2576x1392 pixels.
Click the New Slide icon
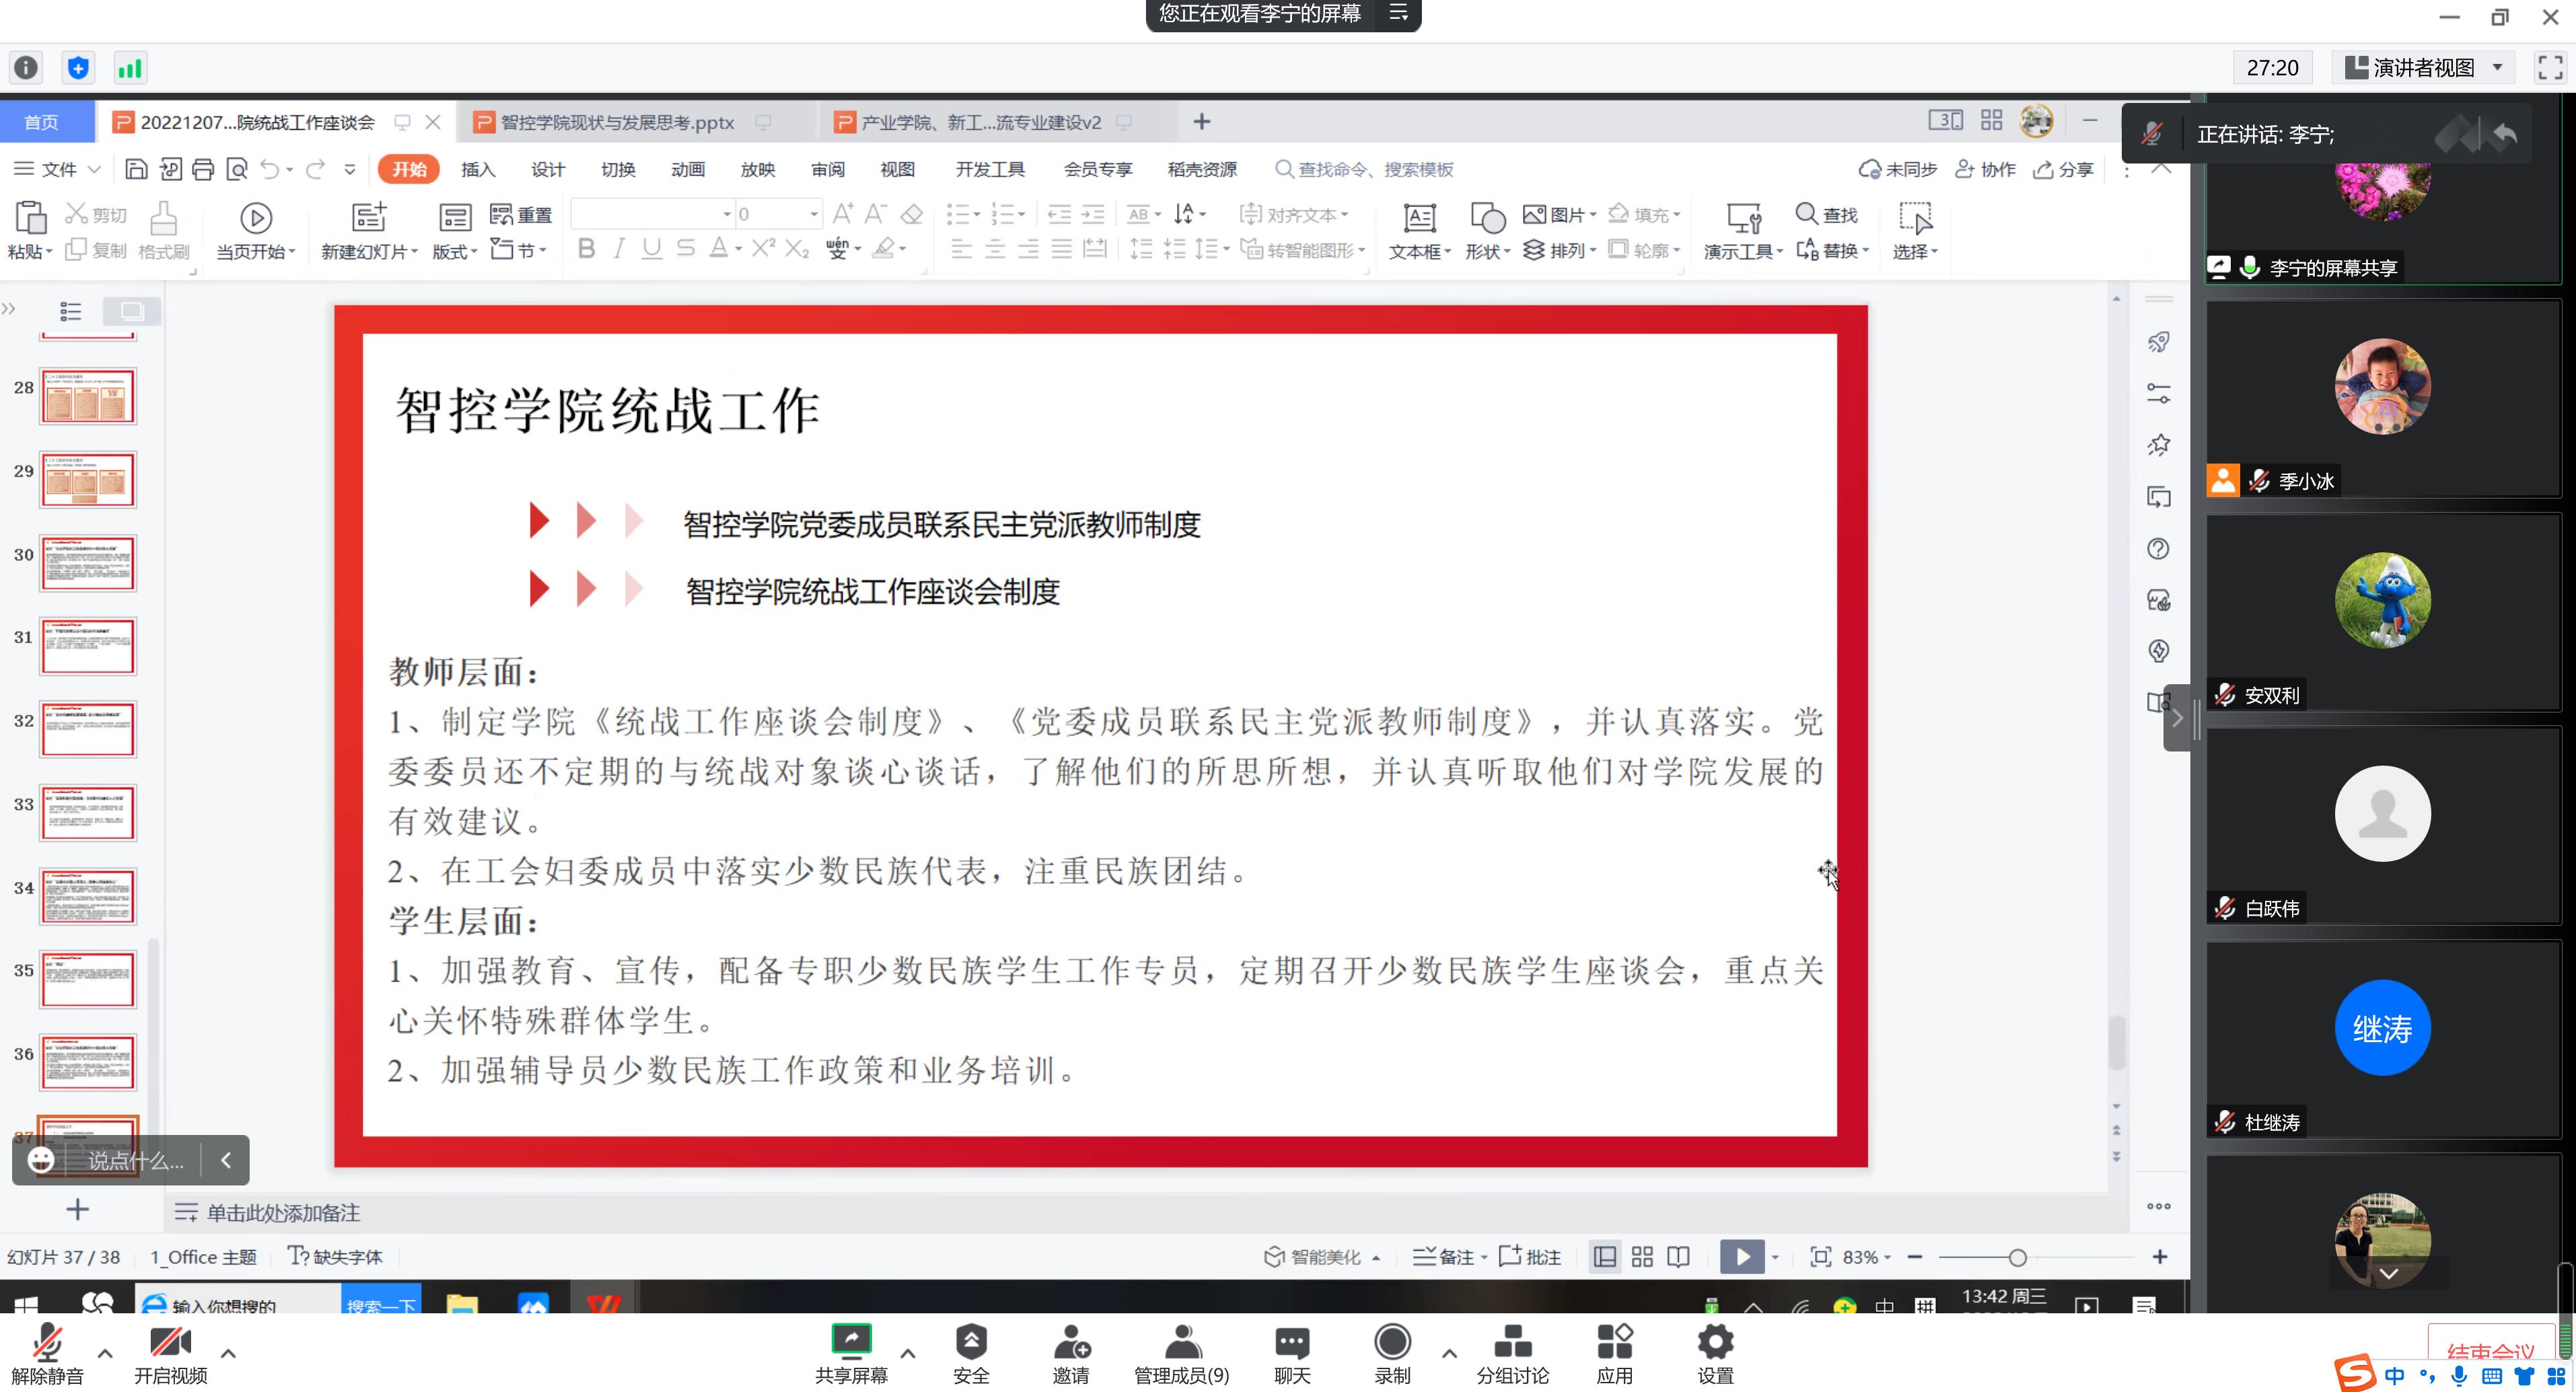click(x=368, y=217)
